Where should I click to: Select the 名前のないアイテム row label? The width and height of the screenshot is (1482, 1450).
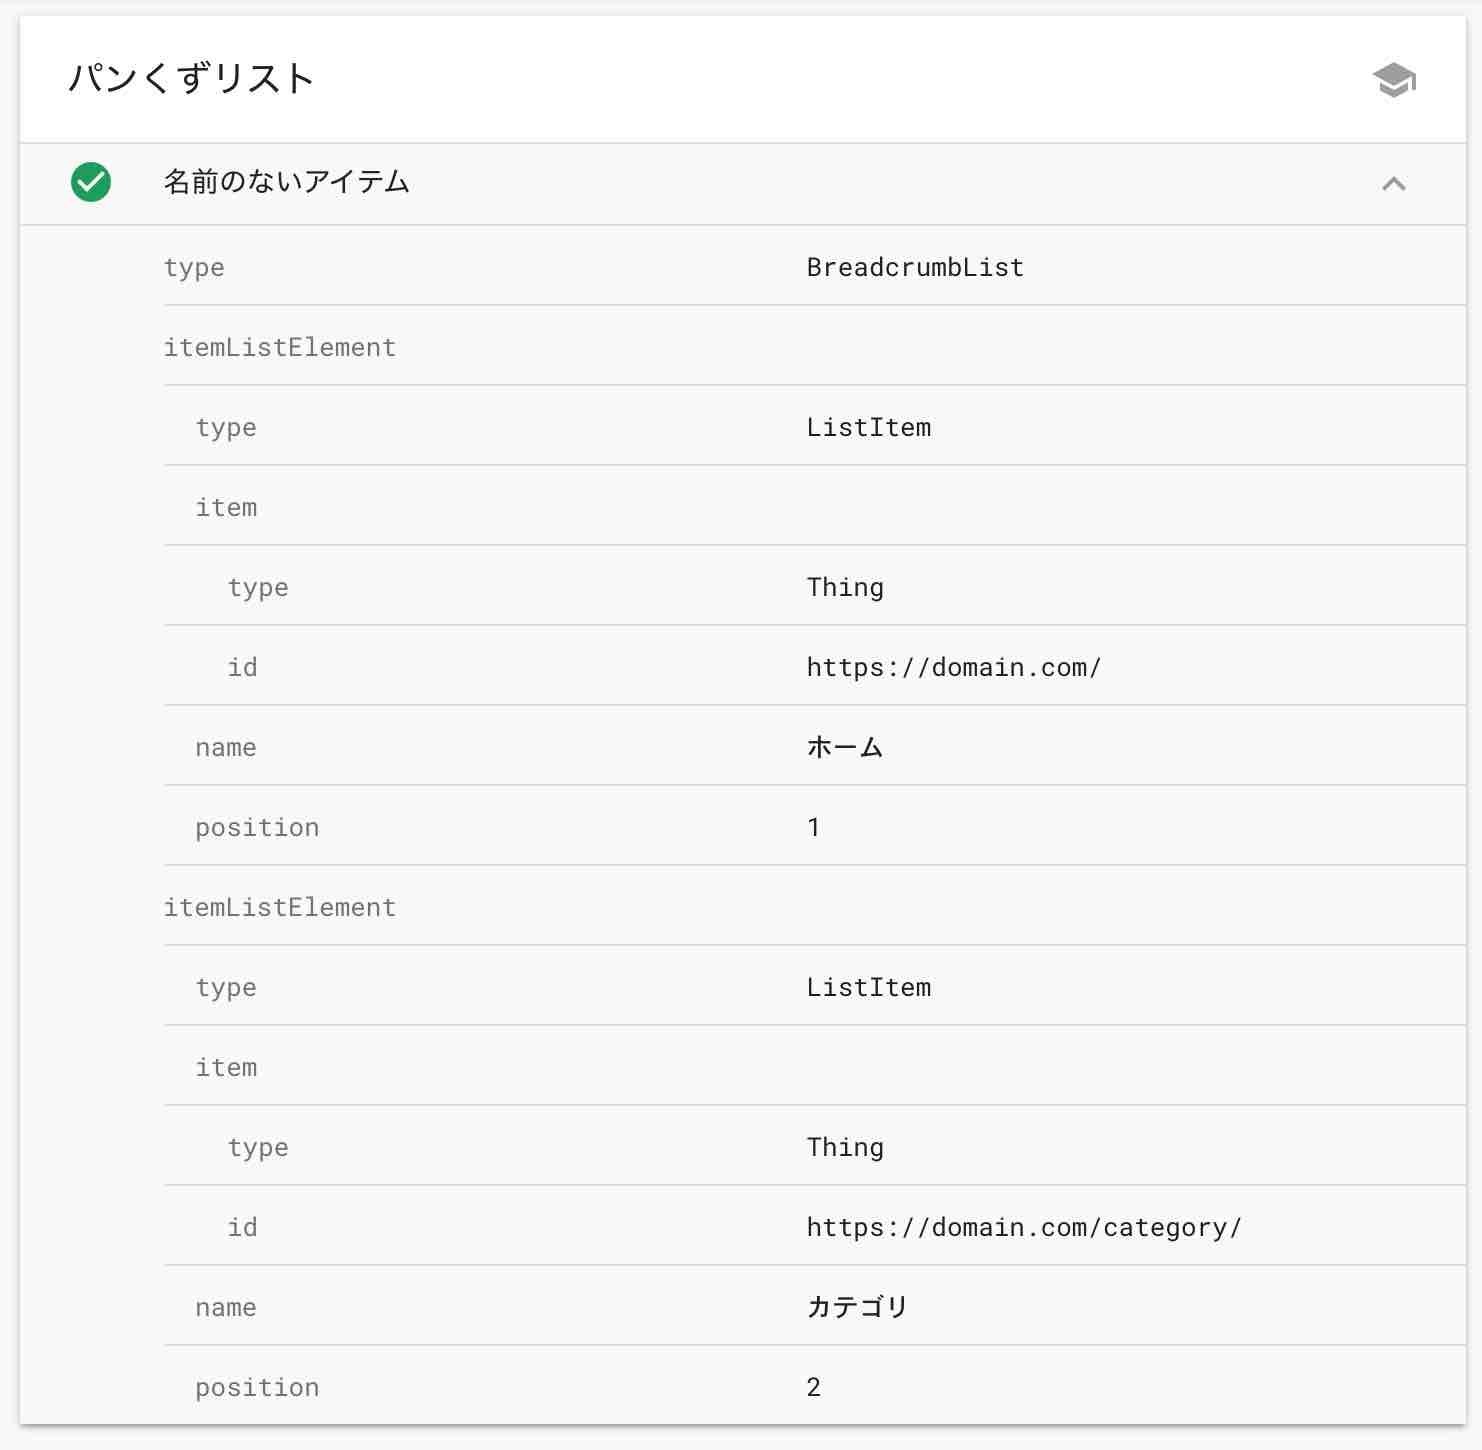287,182
